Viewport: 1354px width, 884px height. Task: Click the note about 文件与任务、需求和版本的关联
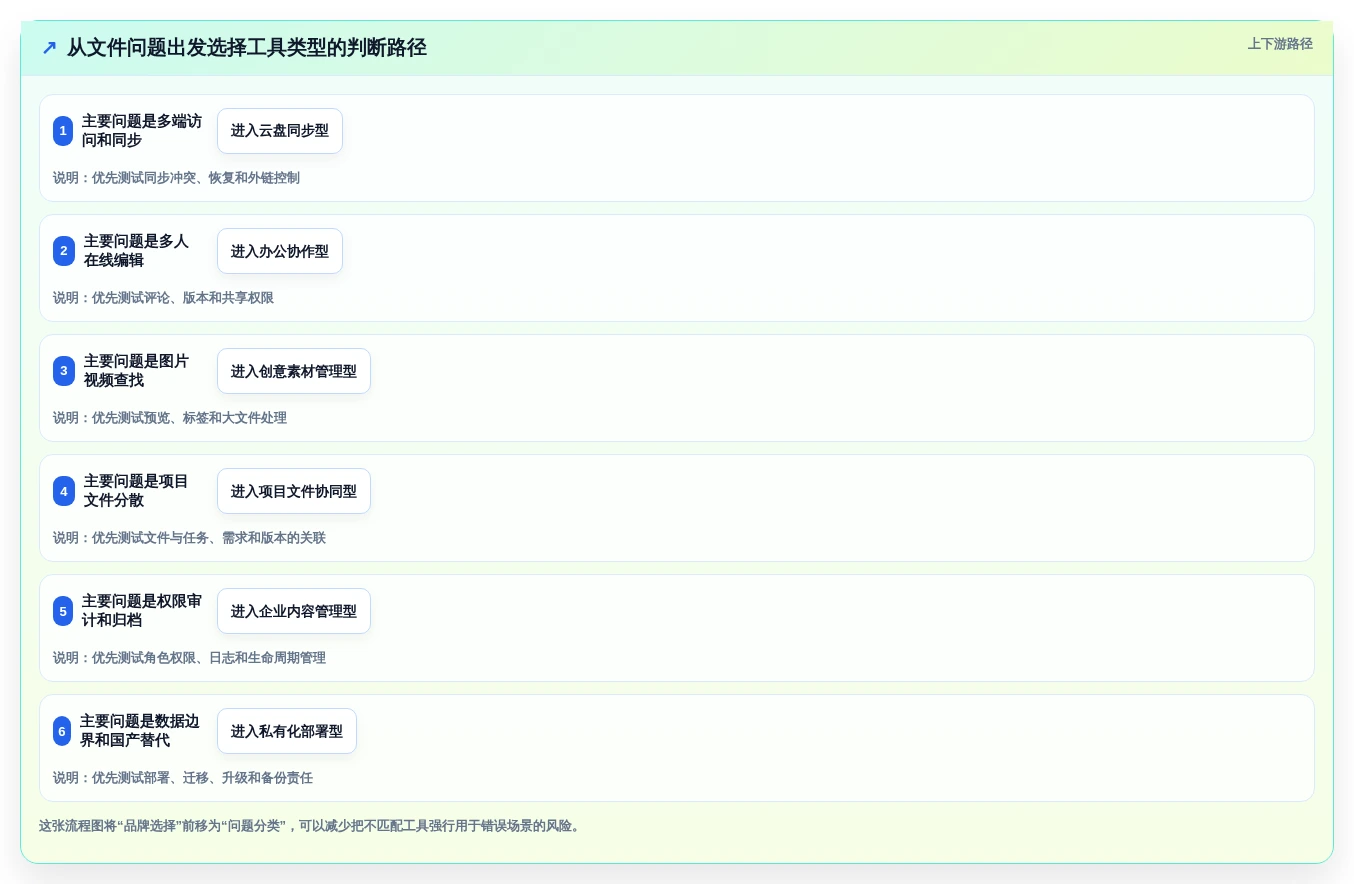(189, 538)
